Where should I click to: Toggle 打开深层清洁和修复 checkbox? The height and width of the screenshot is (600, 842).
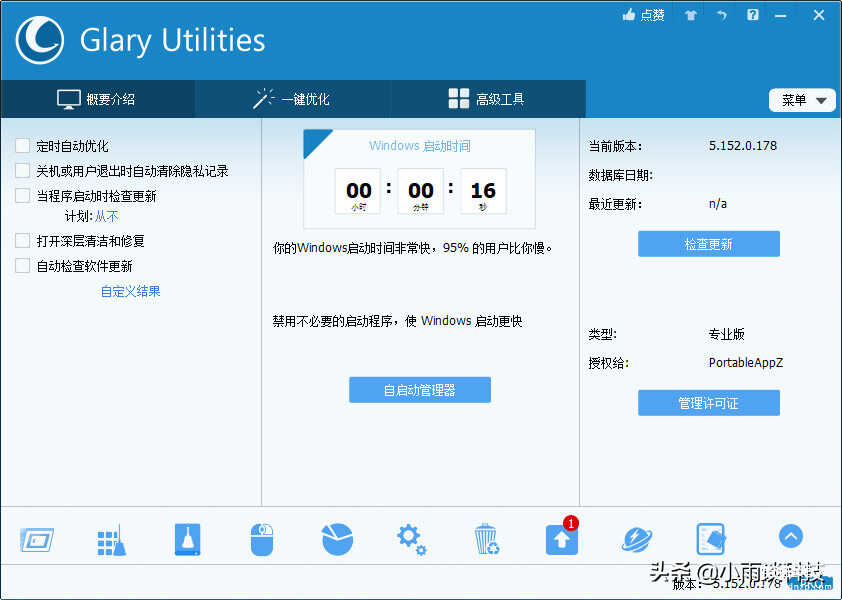[22, 241]
